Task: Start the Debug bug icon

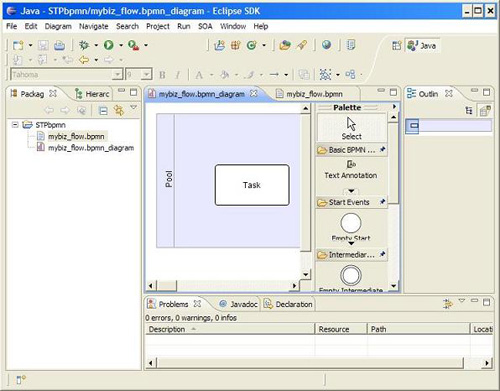Action: click(x=84, y=45)
